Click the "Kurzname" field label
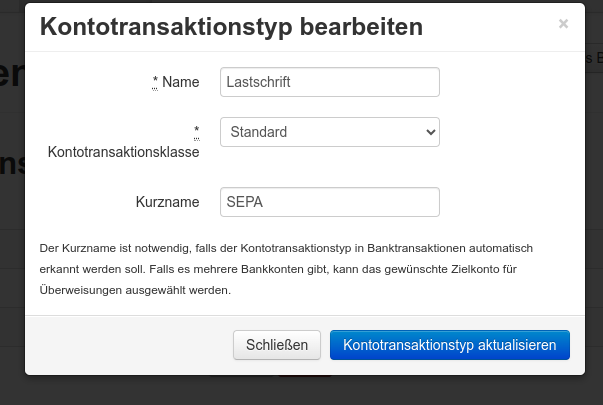The height and width of the screenshot is (405, 603). pos(168,202)
